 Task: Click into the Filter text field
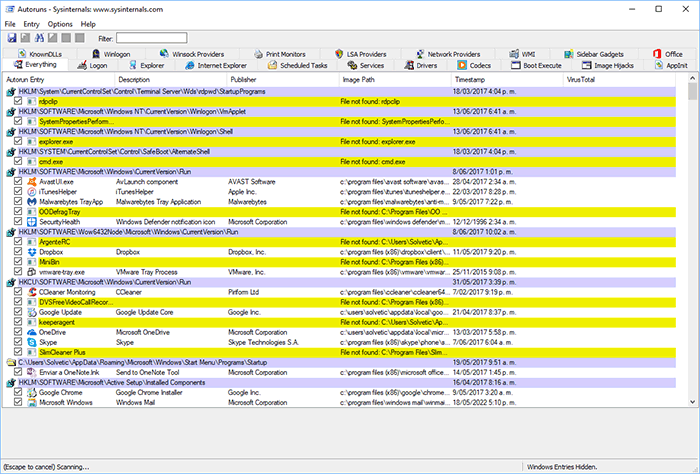click(150, 38)
